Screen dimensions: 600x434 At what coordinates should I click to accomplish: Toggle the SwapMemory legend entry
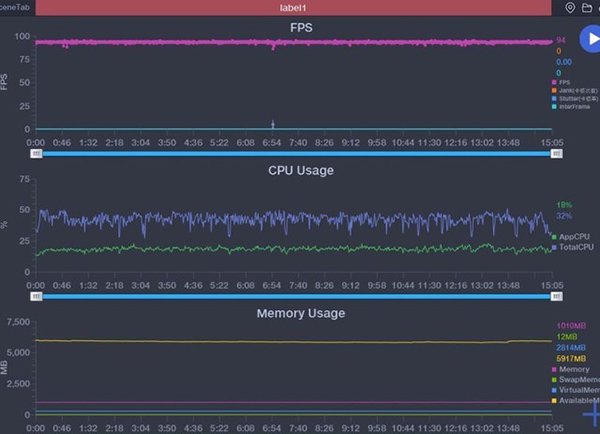click(574, 380)
